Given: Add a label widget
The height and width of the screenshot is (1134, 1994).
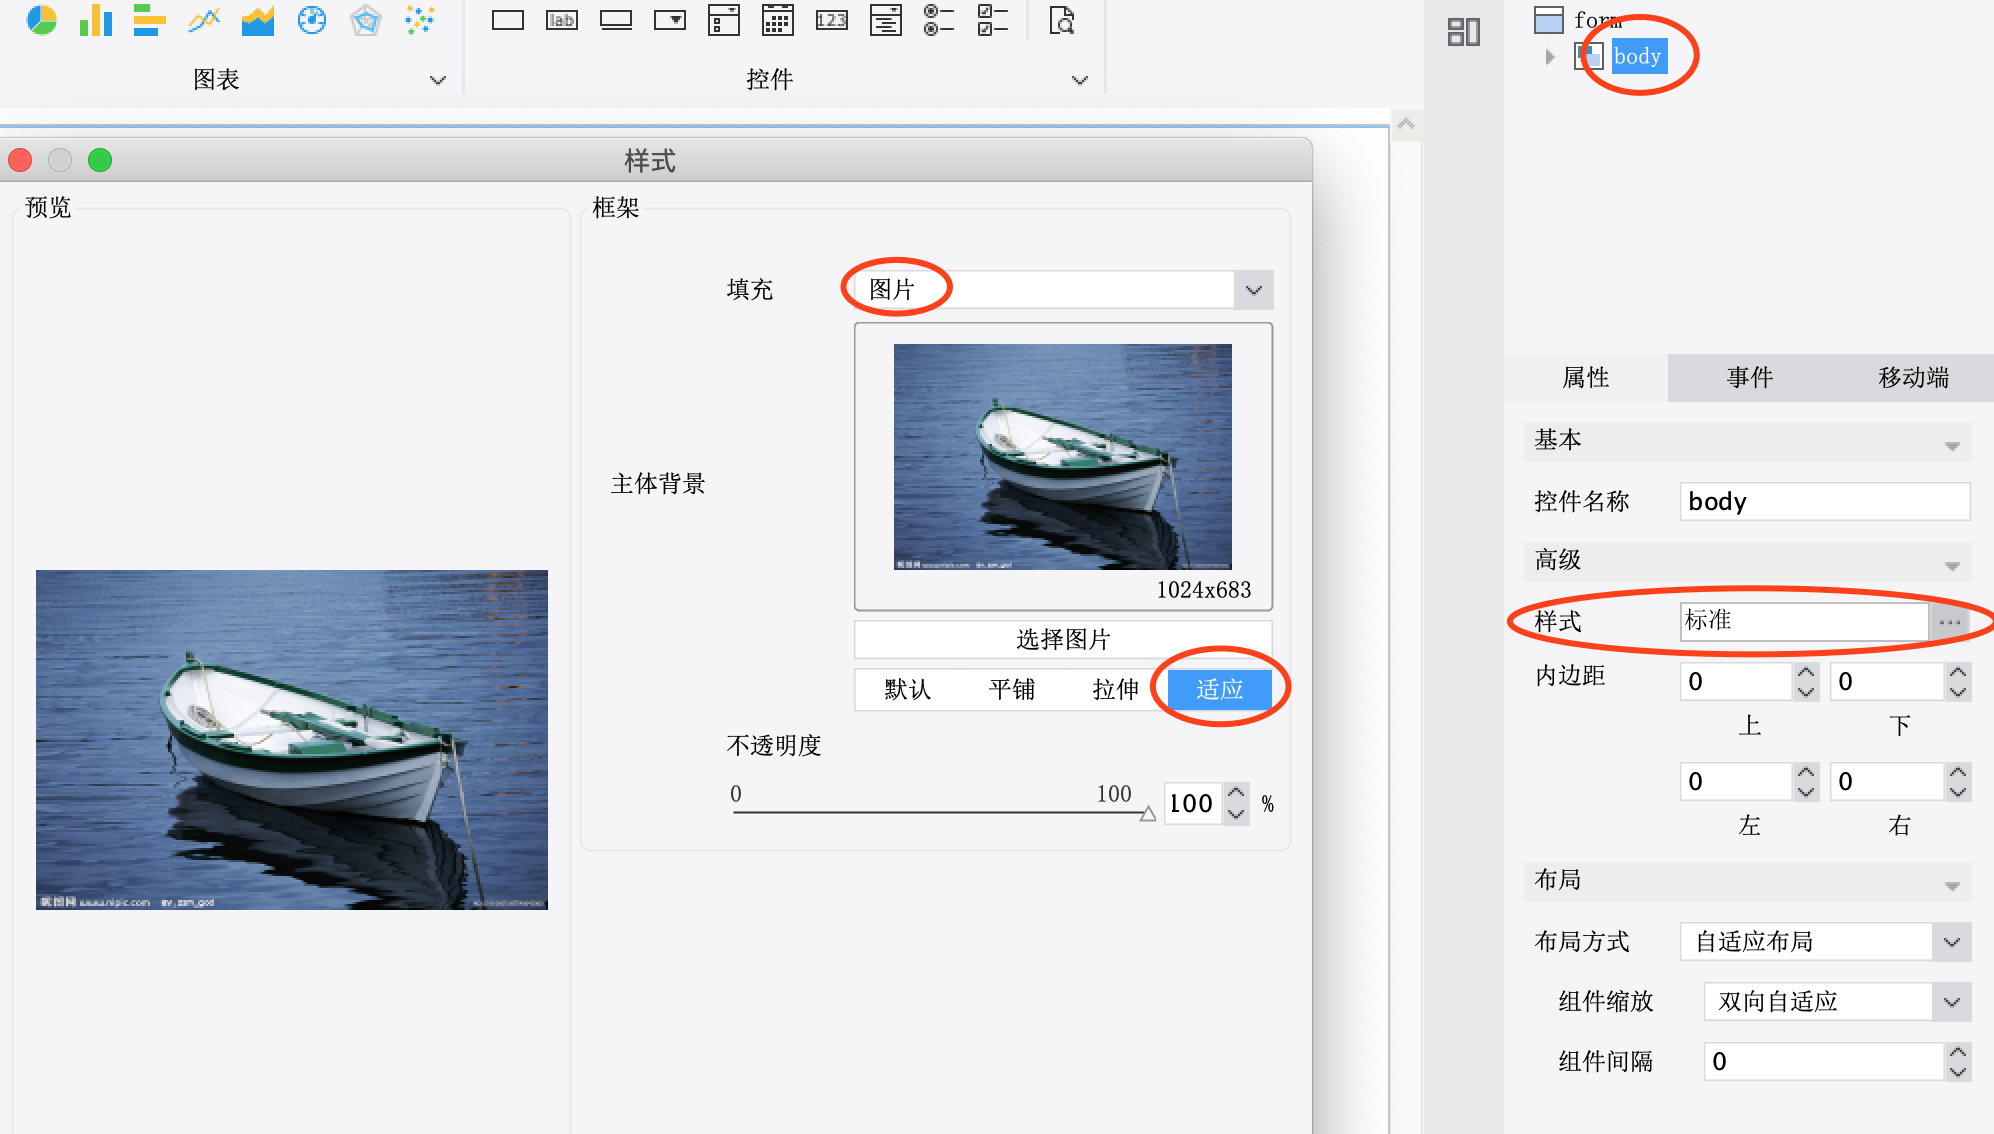Looking at the screenshot, I should 562,20.
